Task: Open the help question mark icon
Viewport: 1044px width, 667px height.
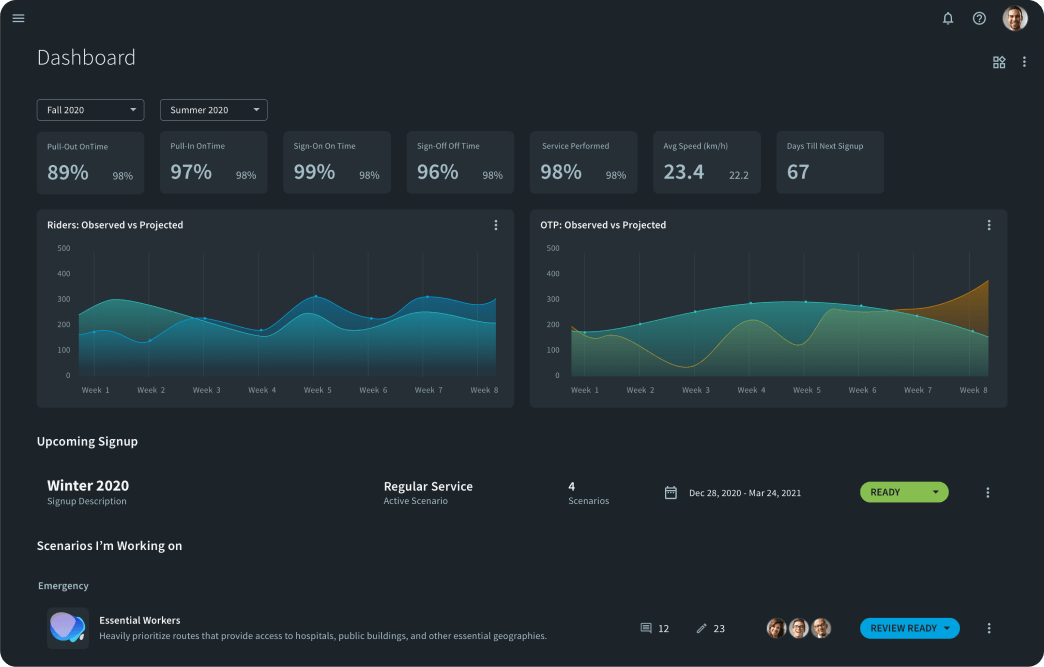Action: click(x=979, y=18)
